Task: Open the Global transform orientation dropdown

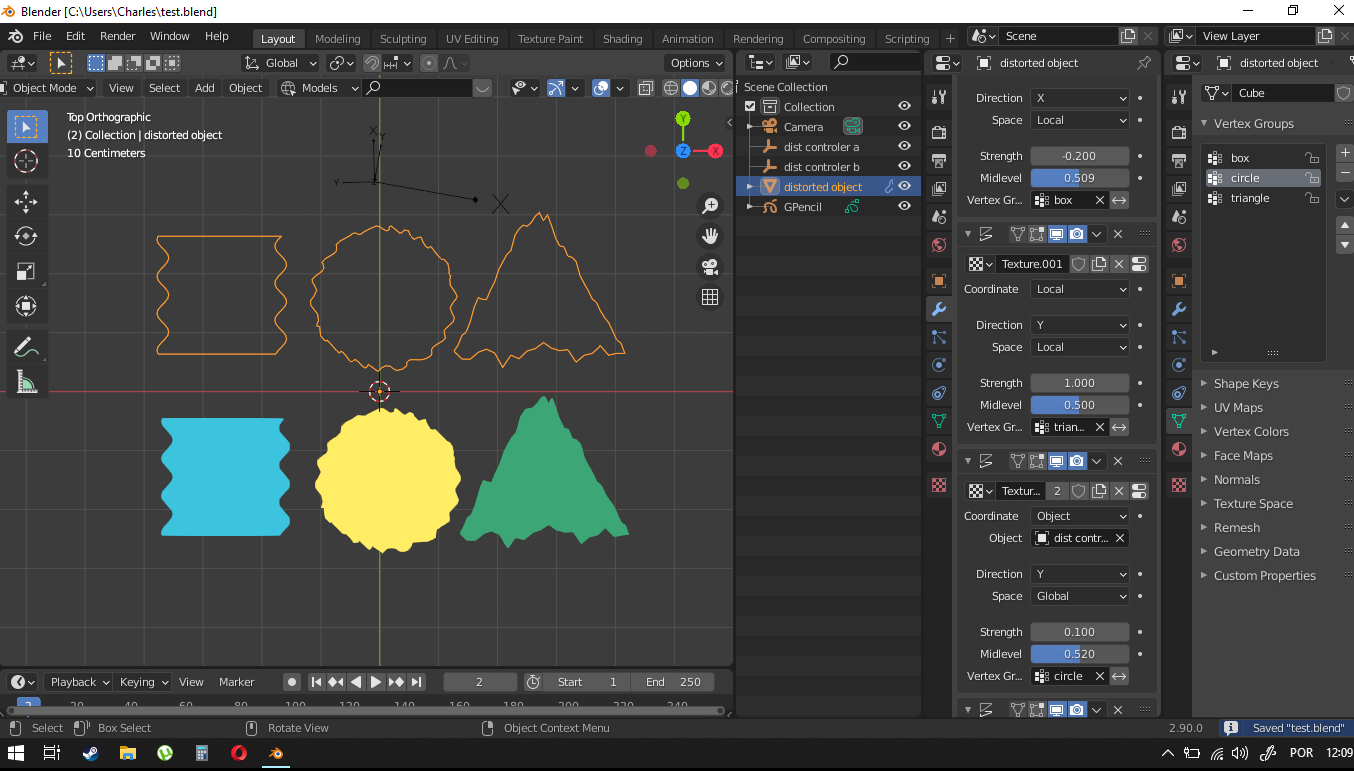Action: click(x=281, y=63)
